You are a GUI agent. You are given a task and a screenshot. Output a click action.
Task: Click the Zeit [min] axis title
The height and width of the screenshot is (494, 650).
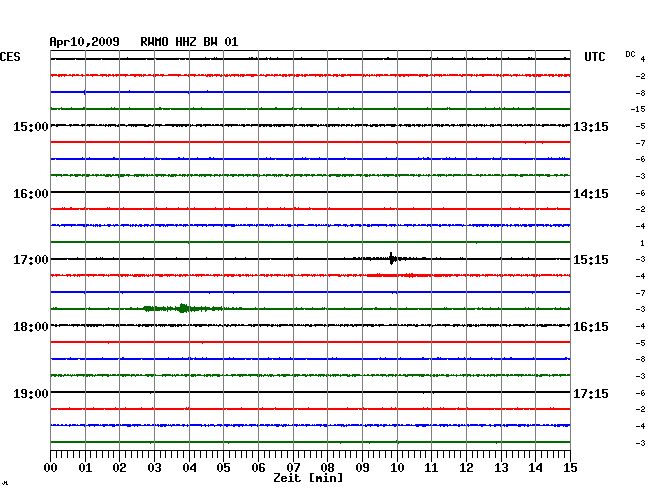(308, 478)
